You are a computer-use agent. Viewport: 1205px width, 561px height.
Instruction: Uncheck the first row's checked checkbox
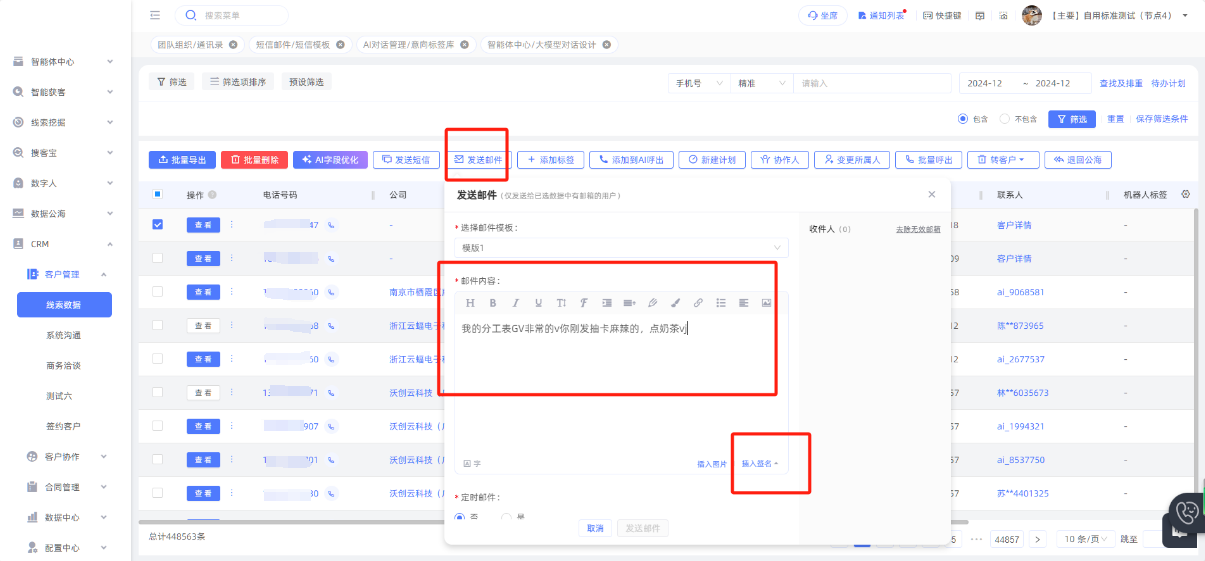pos(157,225)
